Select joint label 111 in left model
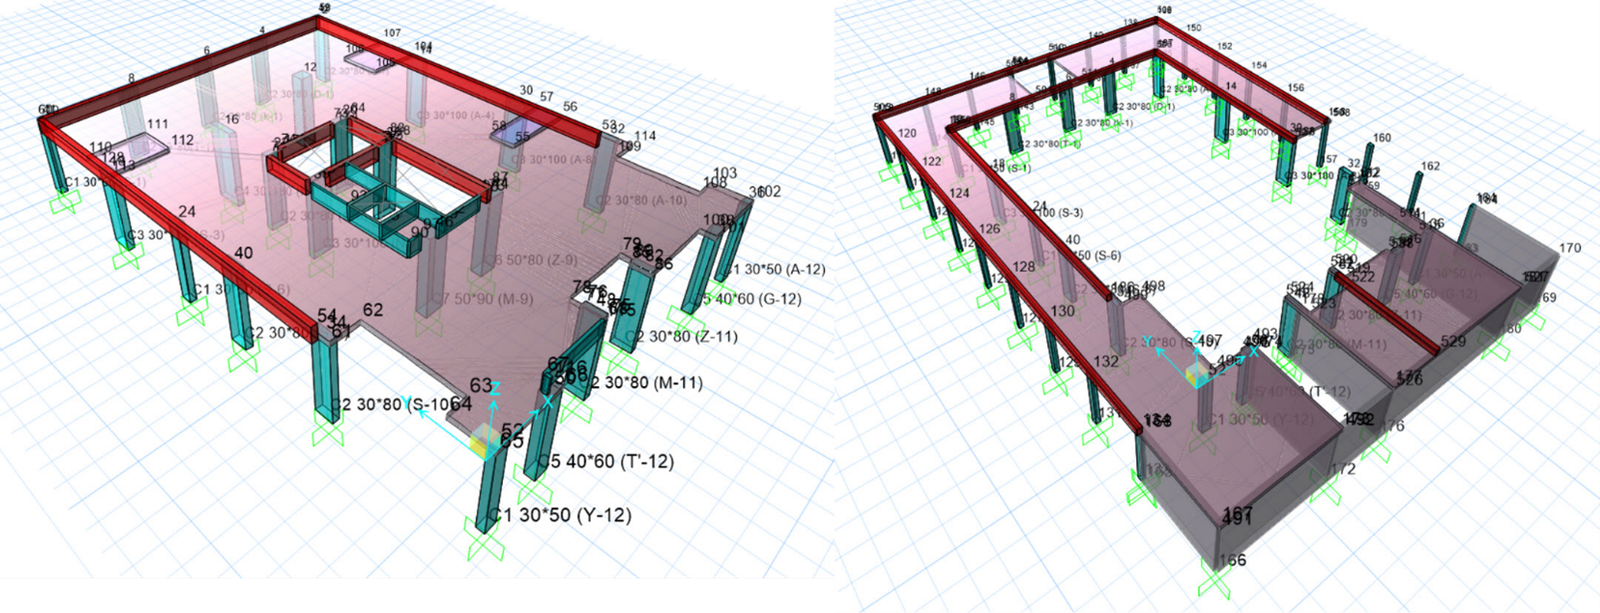Viewport: 1600px width, 613px height. click(158, 124)
